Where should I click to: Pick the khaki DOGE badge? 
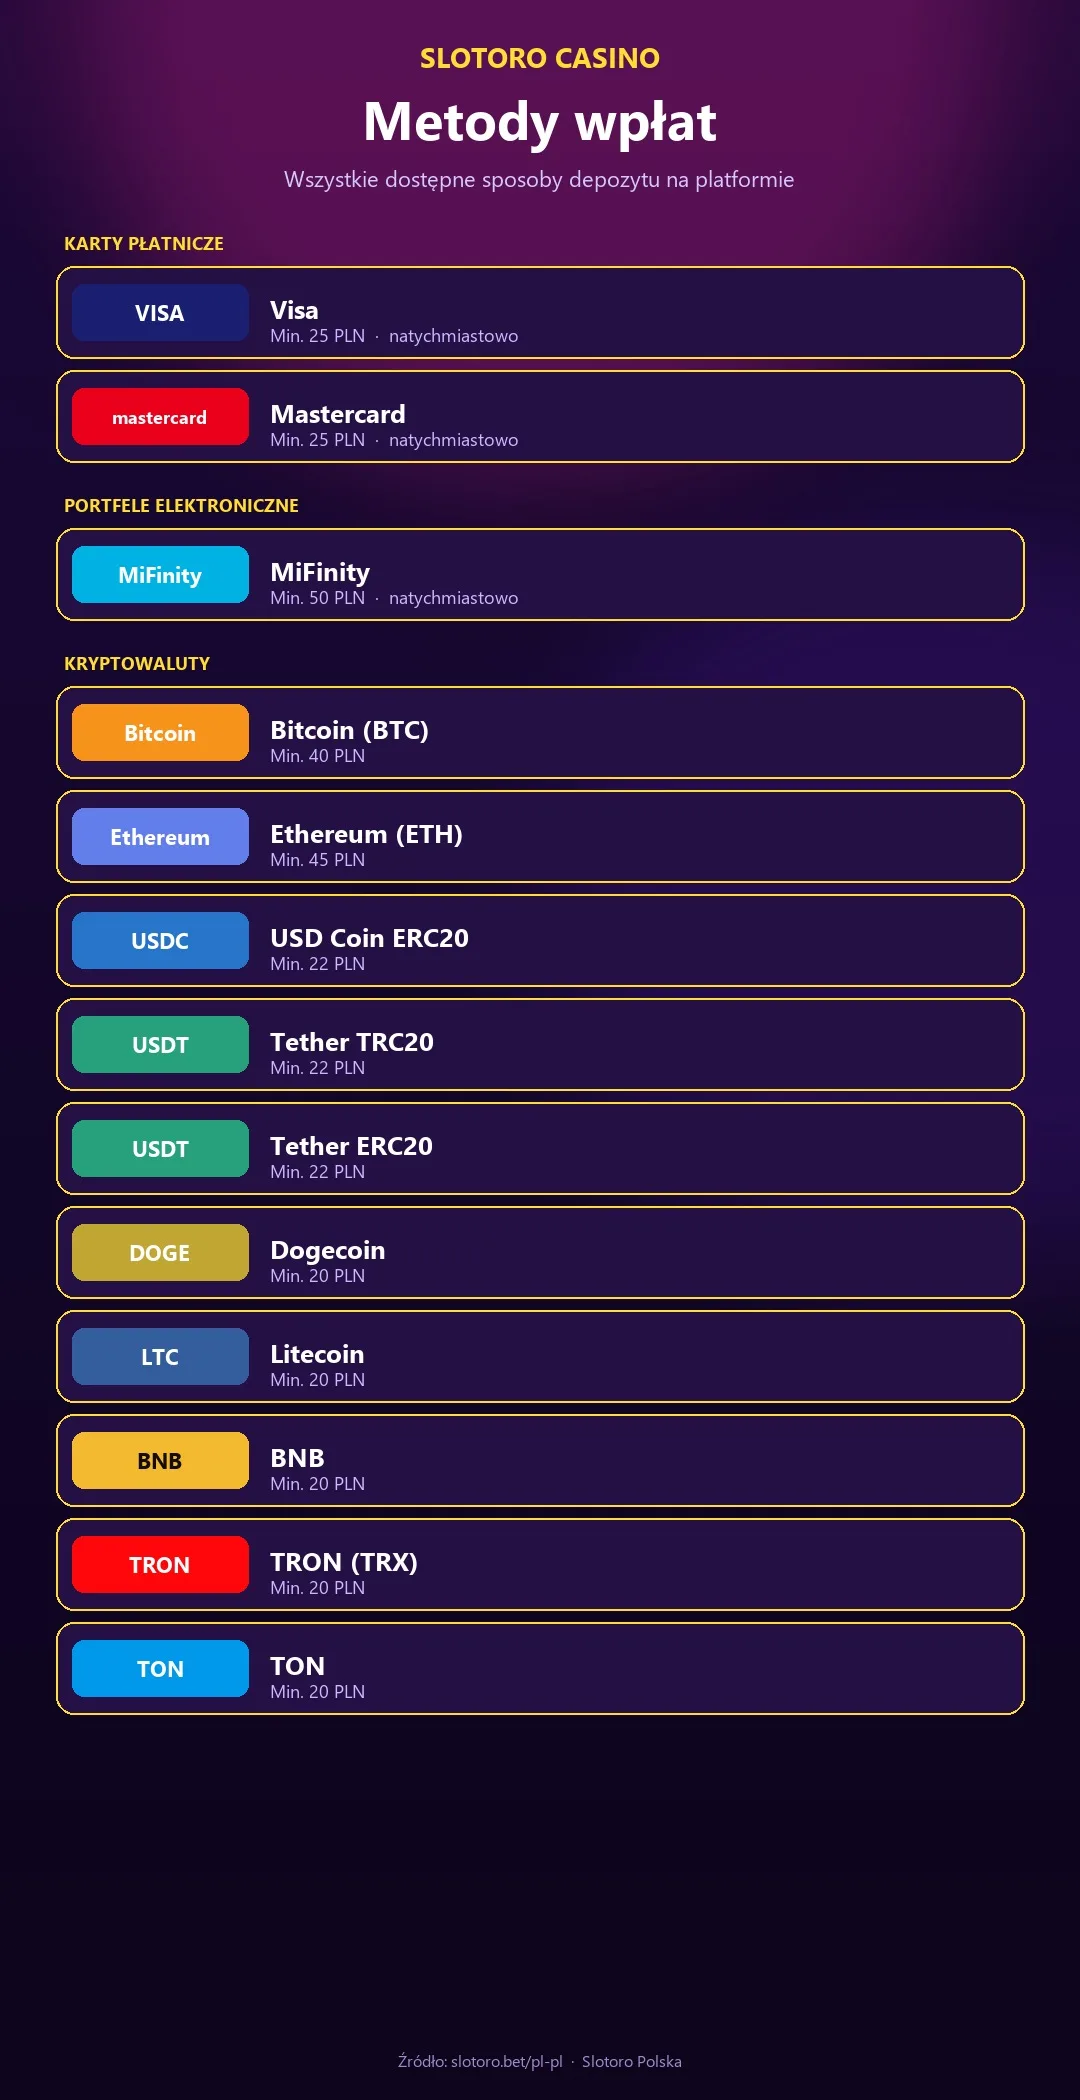coord(160,1253)
